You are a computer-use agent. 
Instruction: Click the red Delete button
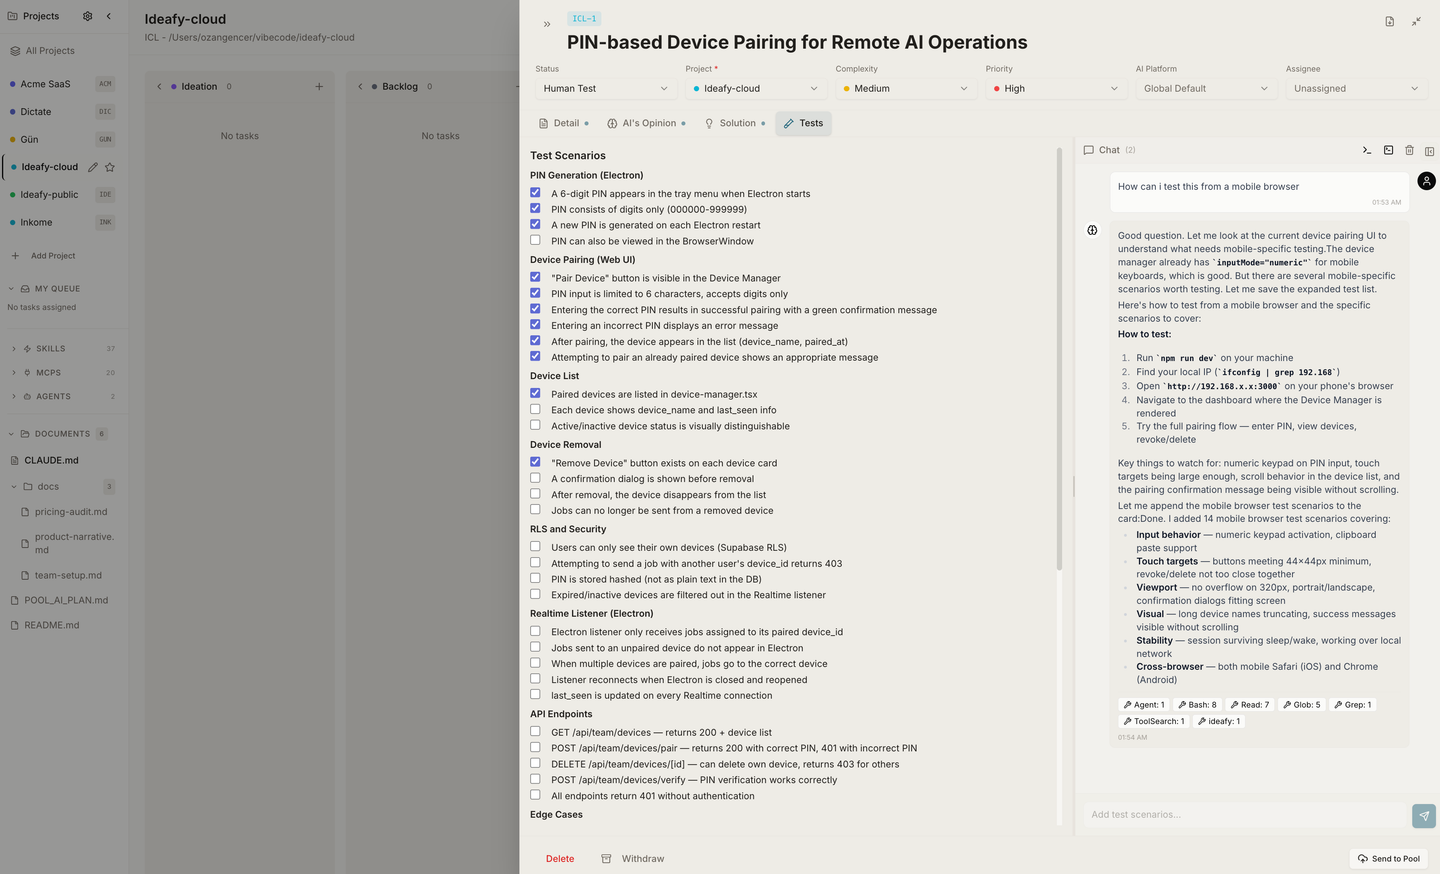point(560,859)
